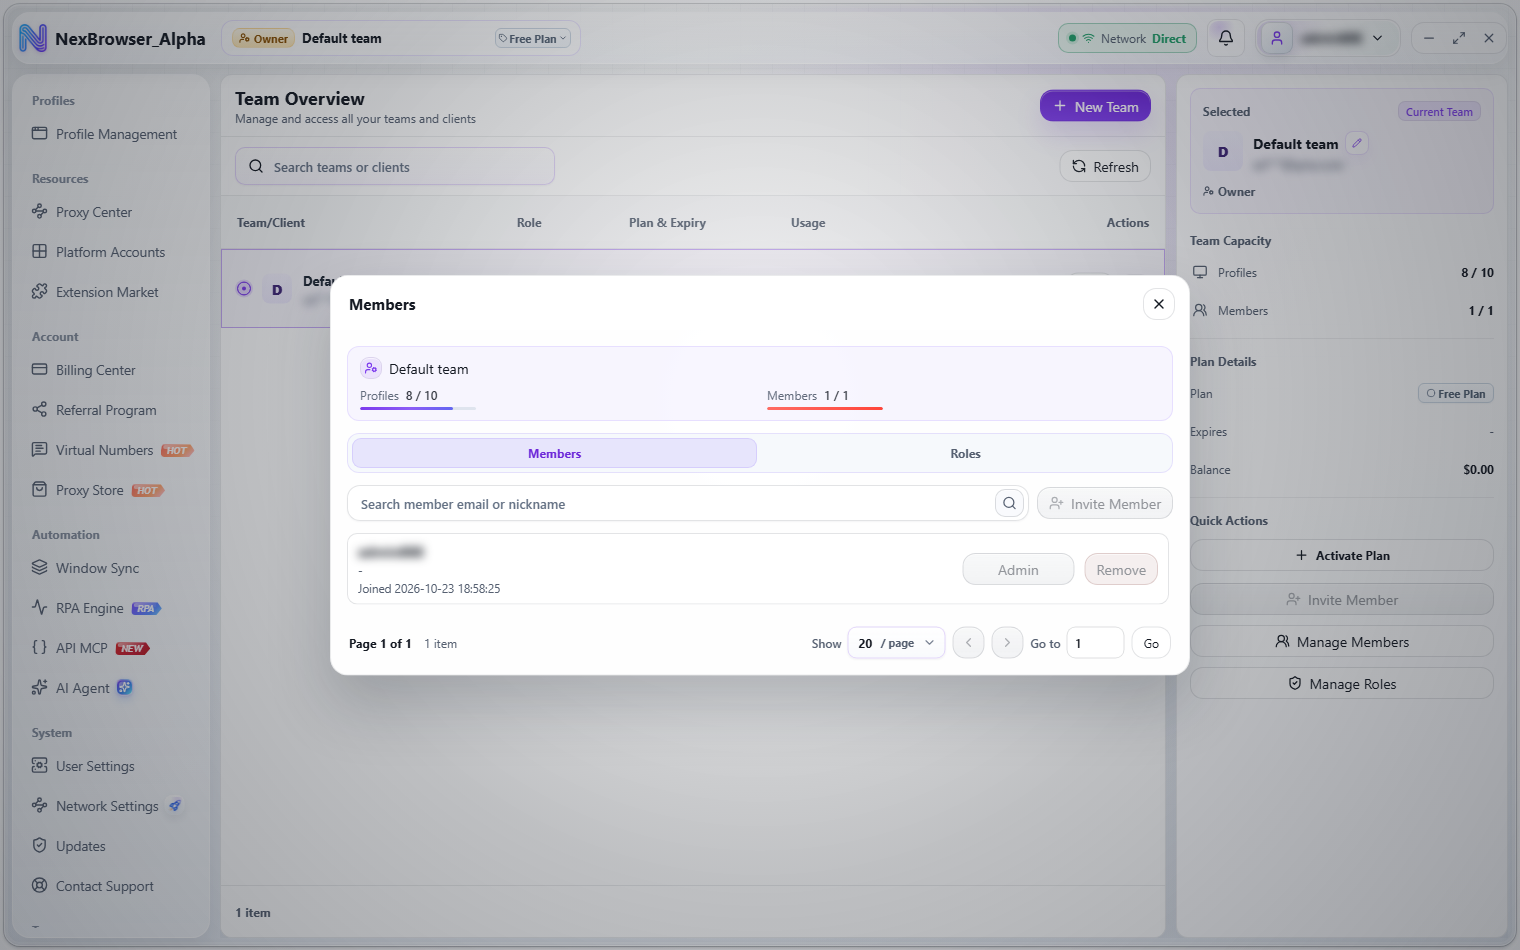Open API MCP in sidebar
Viewport: 1520px width, 950px height.
[89, 648]
